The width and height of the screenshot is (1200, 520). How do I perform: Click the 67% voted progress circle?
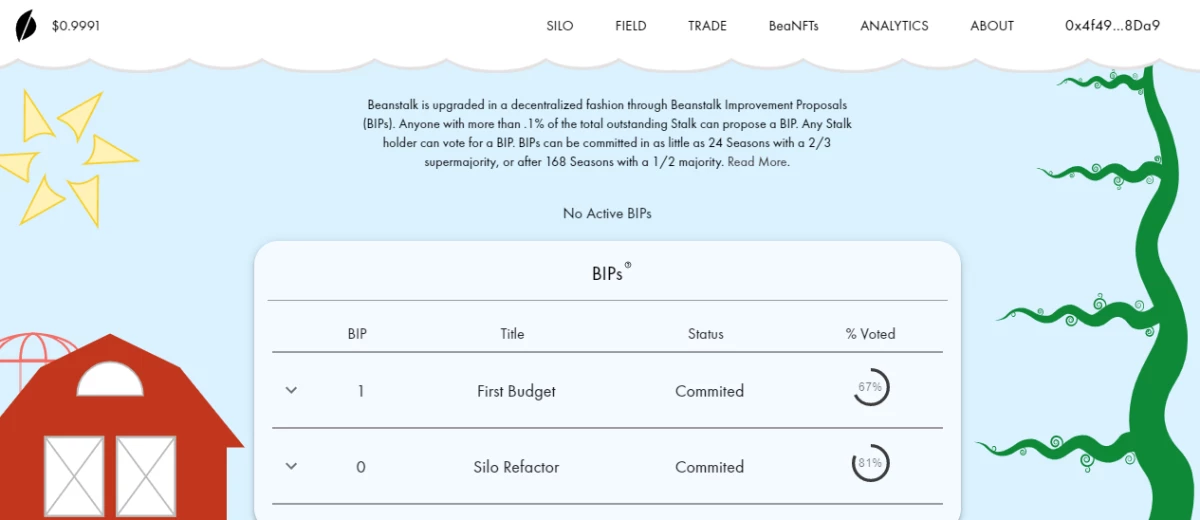coord(871,387)
